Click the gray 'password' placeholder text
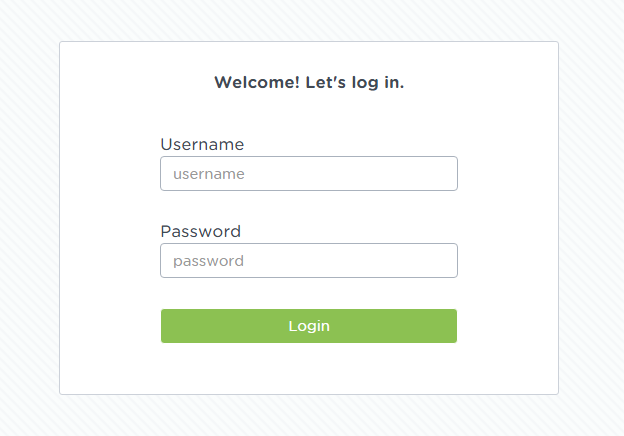The height and width of the screenshot is (436, 624). pyautogui.click(x=208, y=262)
